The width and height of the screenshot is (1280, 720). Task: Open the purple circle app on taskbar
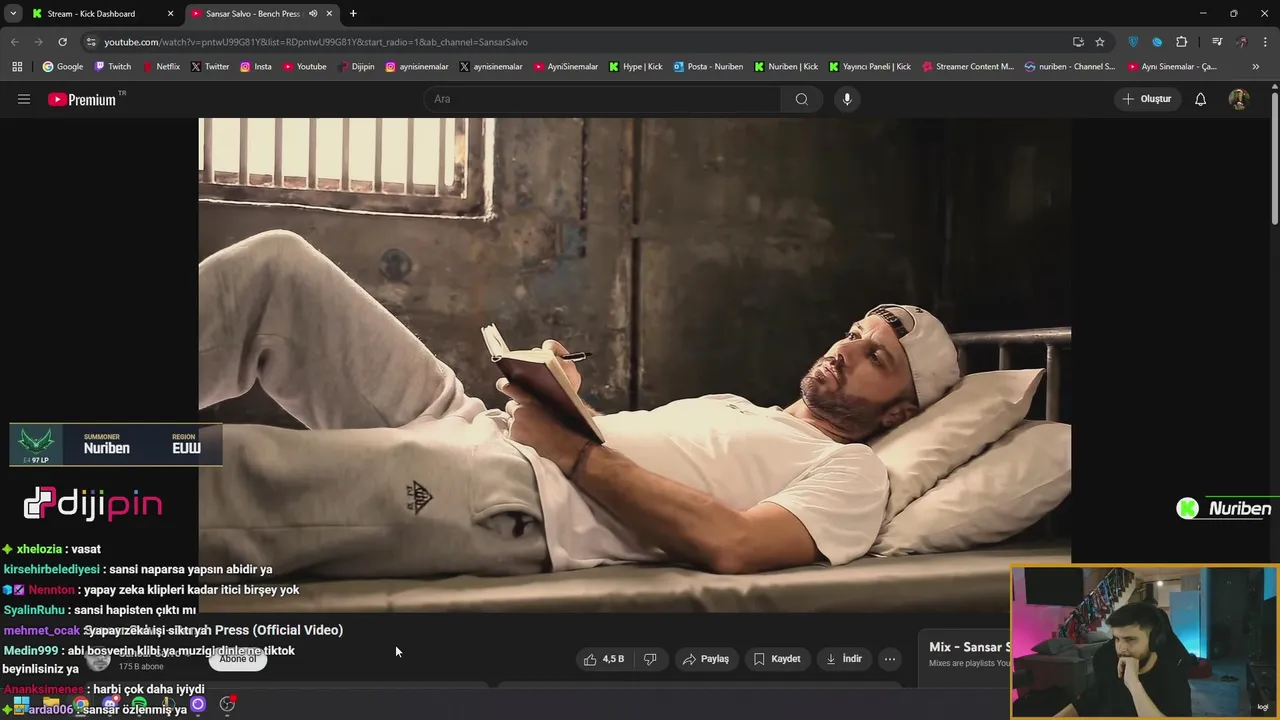[x=198, y=705]
